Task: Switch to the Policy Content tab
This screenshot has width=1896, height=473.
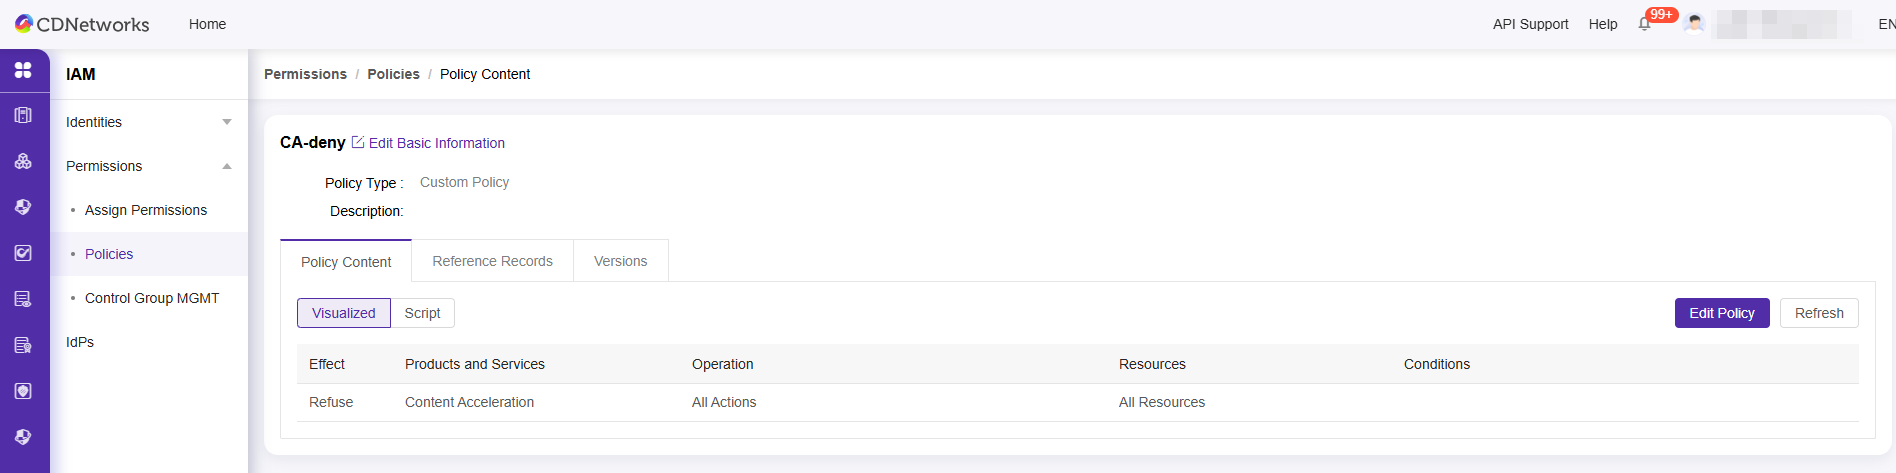Action: 346,262
